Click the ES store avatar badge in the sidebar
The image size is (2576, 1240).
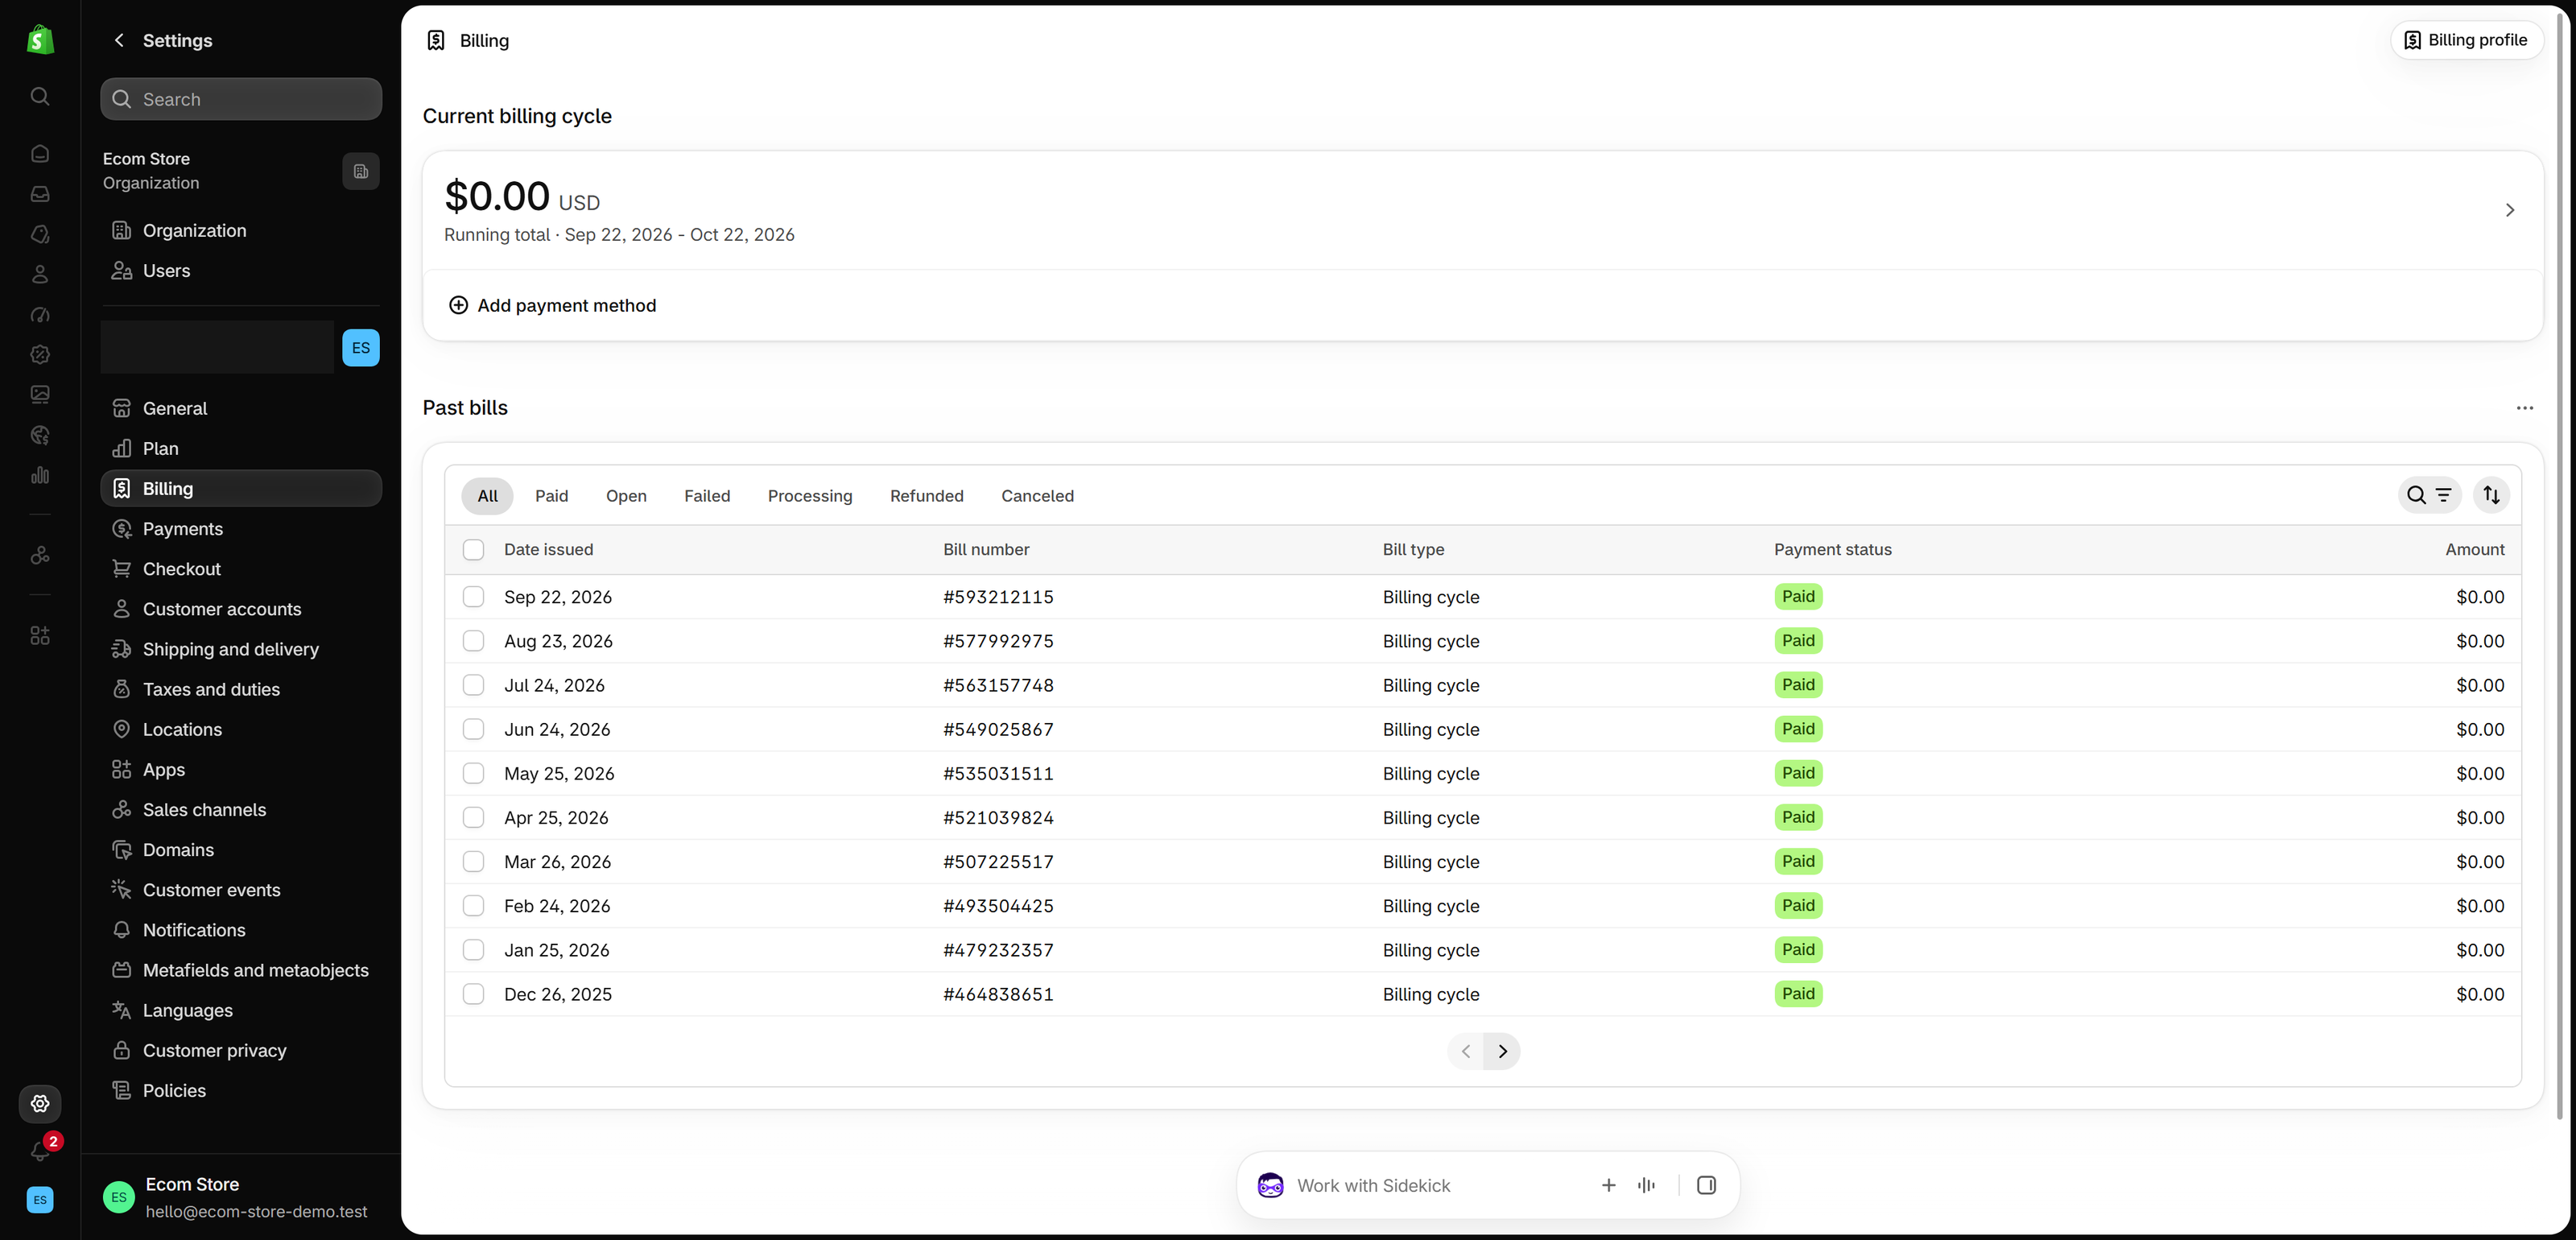tap(361, 348)
